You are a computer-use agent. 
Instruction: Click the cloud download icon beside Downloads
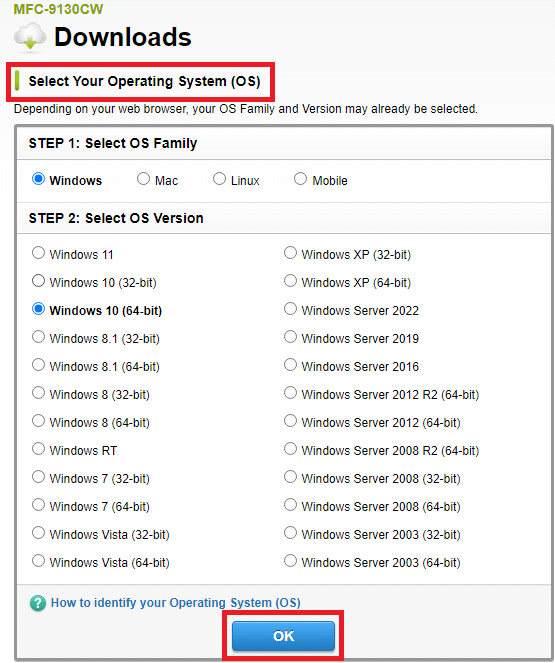pyautogui.click(x=30, y=37)
